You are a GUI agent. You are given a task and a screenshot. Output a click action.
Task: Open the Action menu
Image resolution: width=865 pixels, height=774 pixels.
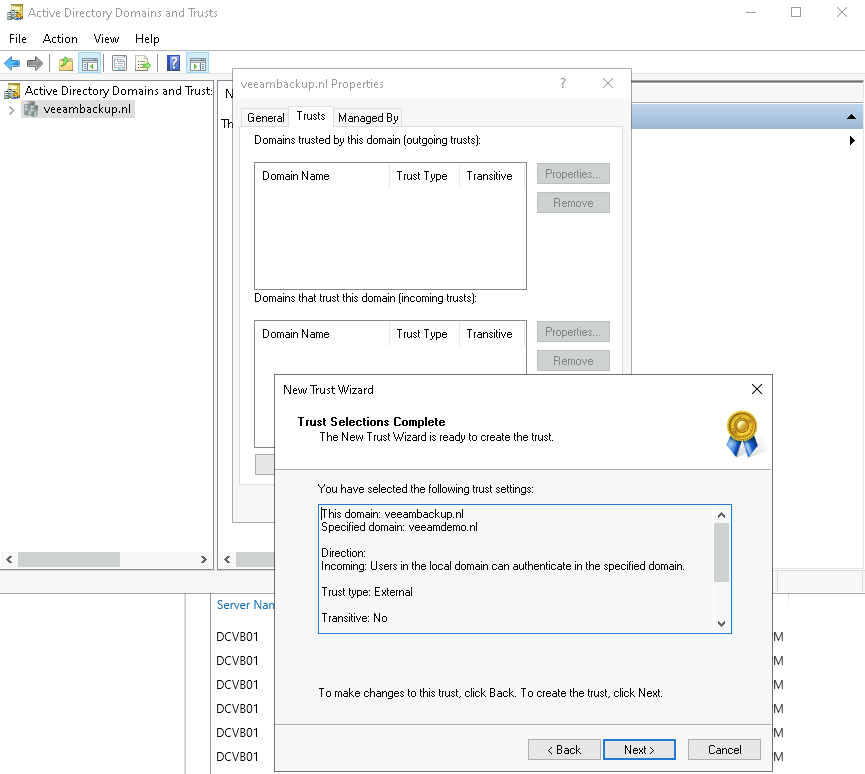pyautogui.click(x=60, y=39)
